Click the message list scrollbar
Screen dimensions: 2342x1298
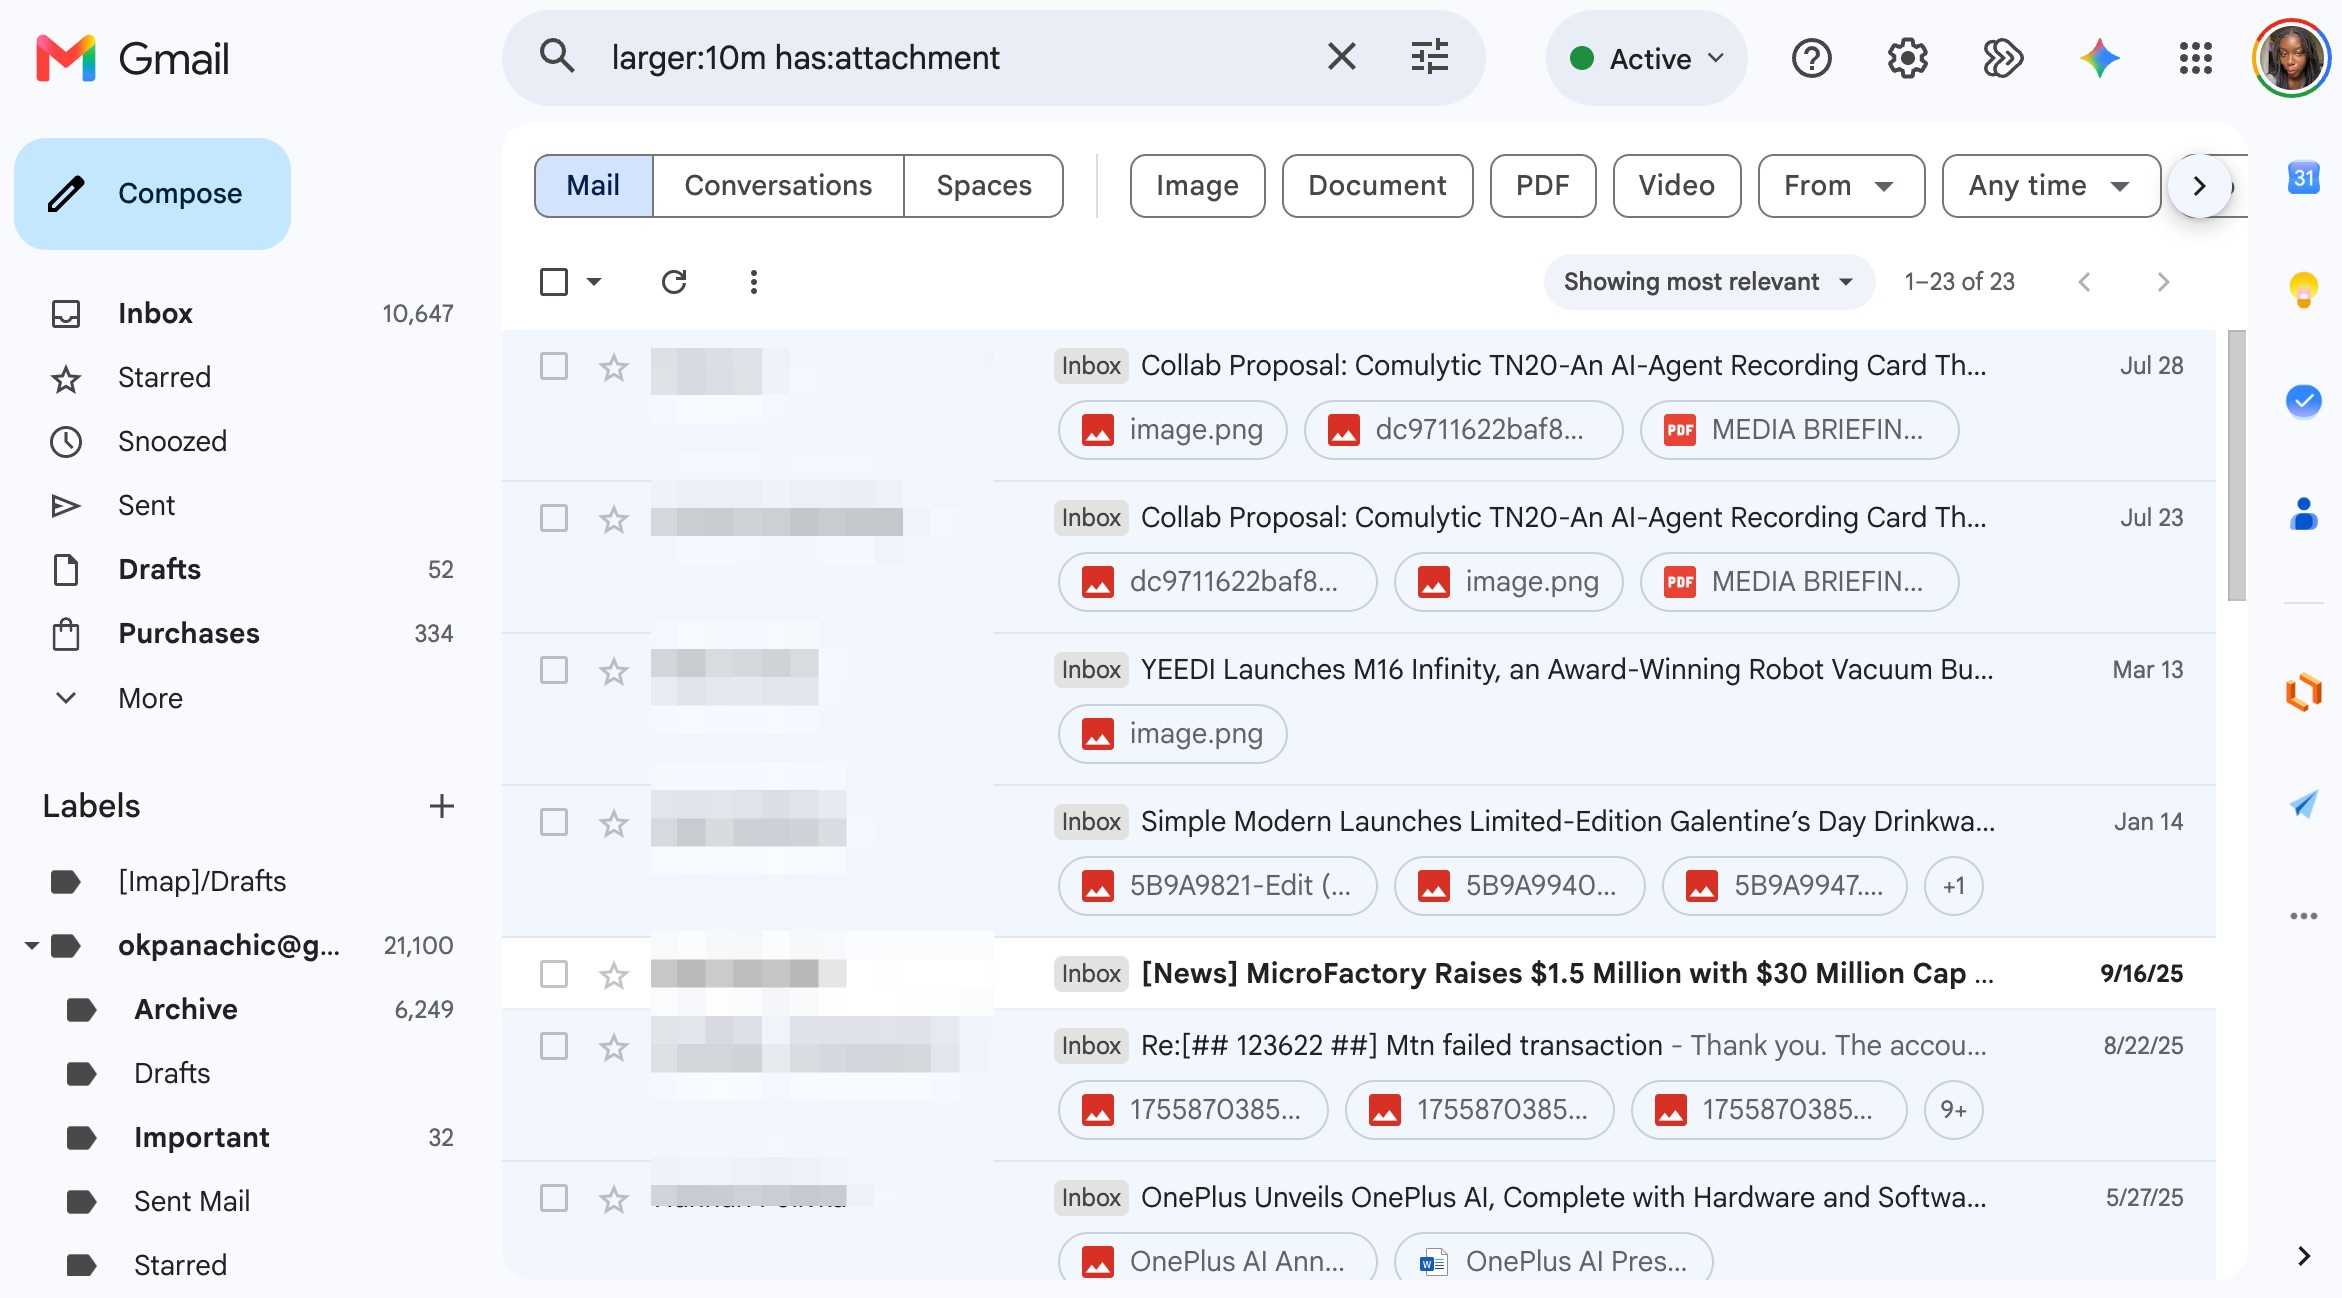pos(2237,466)
